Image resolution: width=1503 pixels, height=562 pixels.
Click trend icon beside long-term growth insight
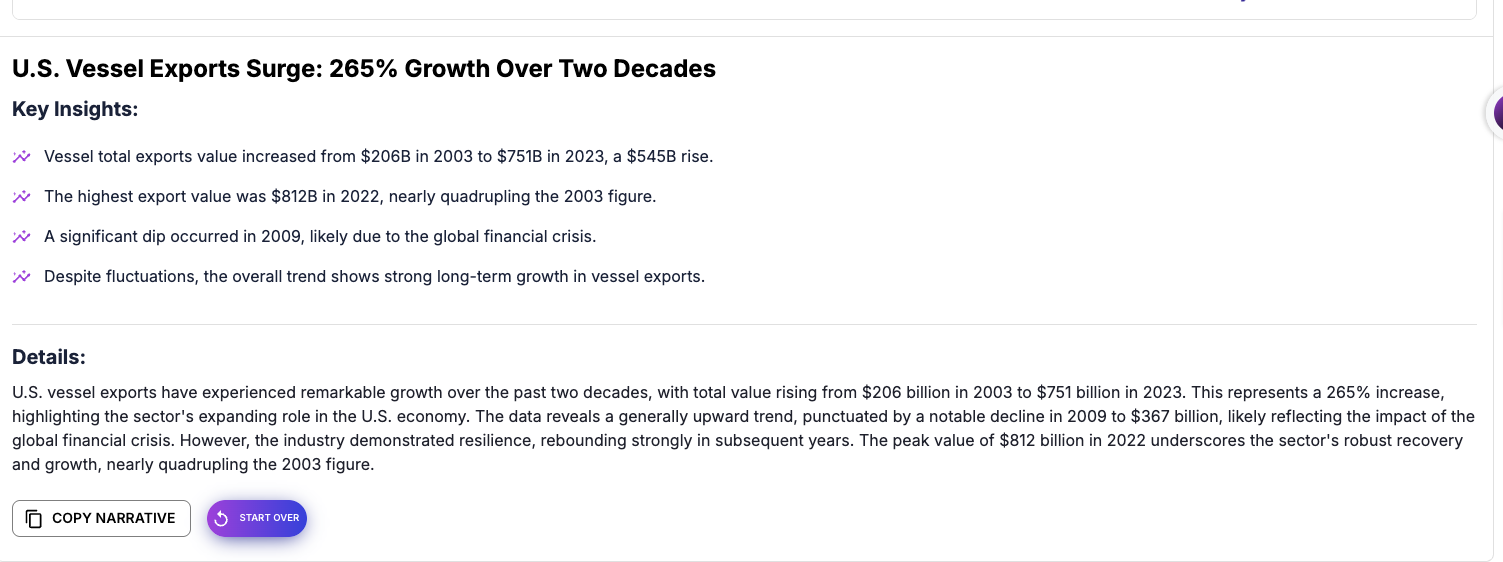click(x=21, y=277)
